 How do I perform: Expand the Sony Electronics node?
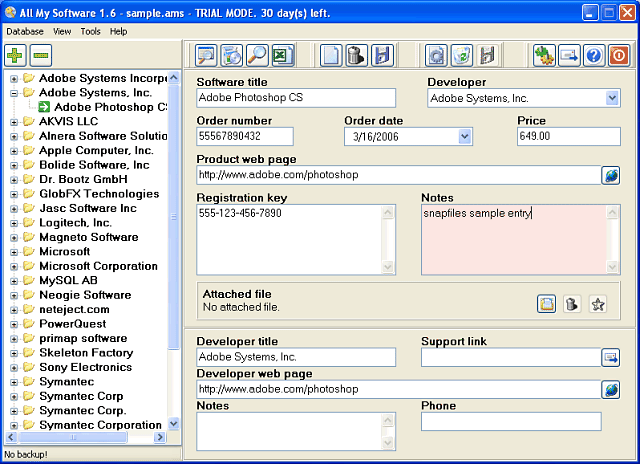click(14, 368)
